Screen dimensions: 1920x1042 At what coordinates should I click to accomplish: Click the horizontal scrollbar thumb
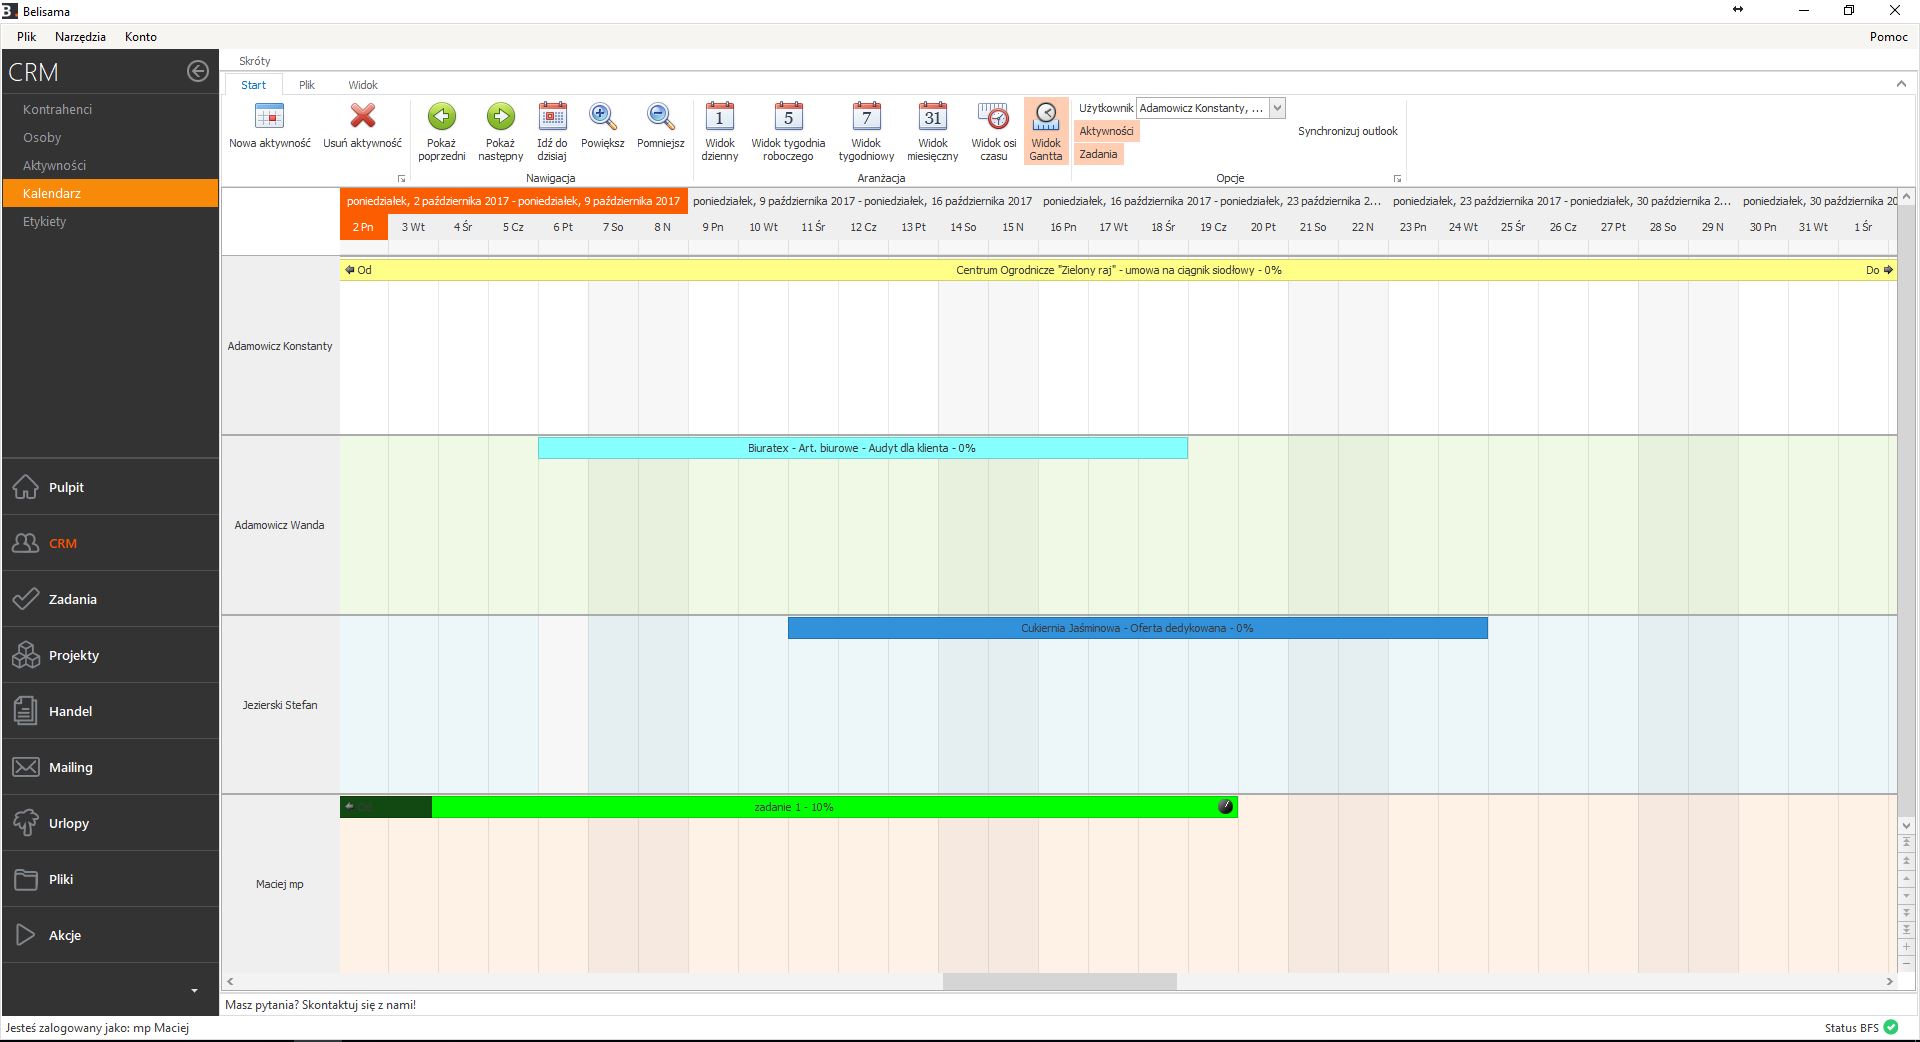[1059, 982]
